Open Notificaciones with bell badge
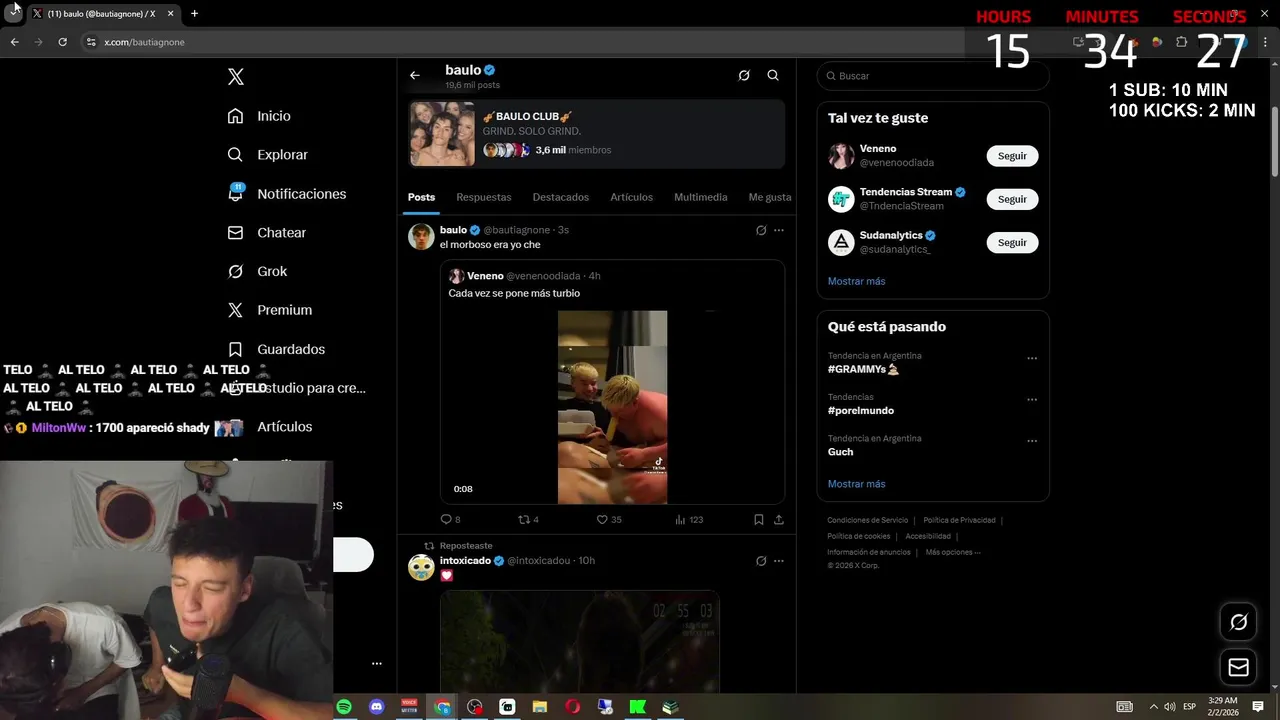 coord(286,194)
